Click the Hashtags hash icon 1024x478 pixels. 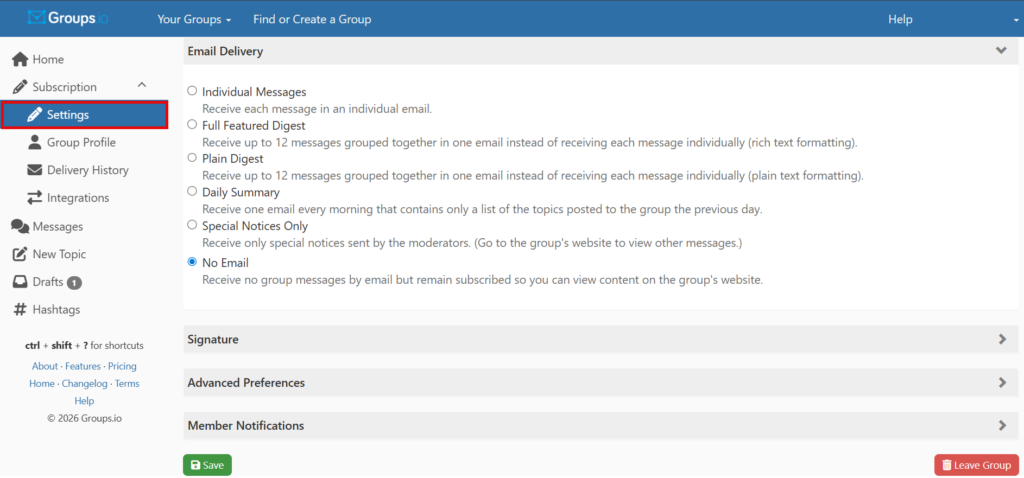20,310
